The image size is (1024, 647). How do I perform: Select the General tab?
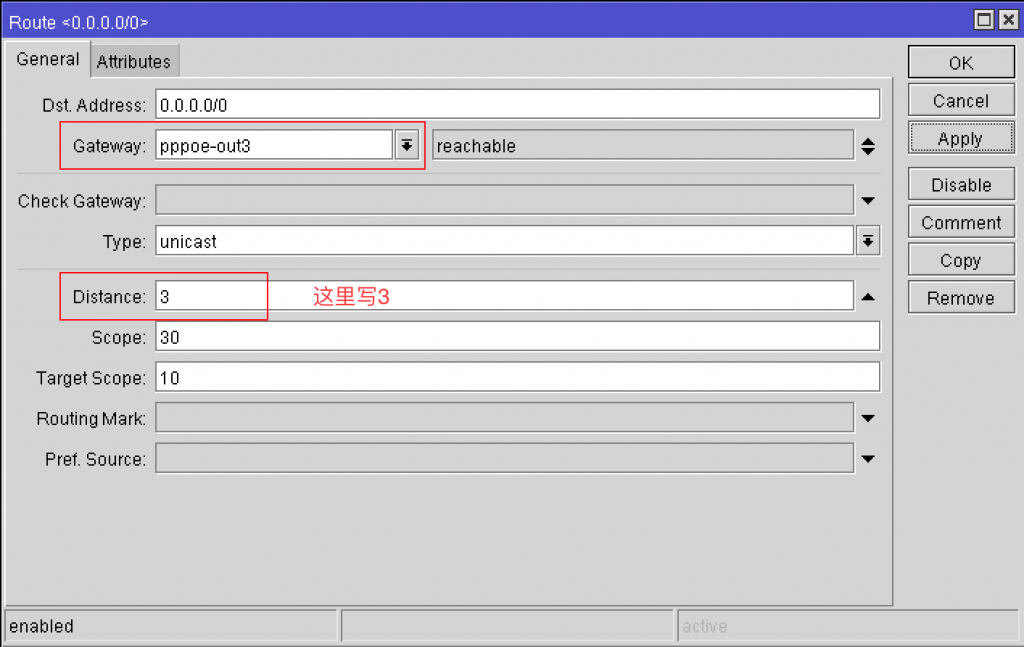(48, 59)
